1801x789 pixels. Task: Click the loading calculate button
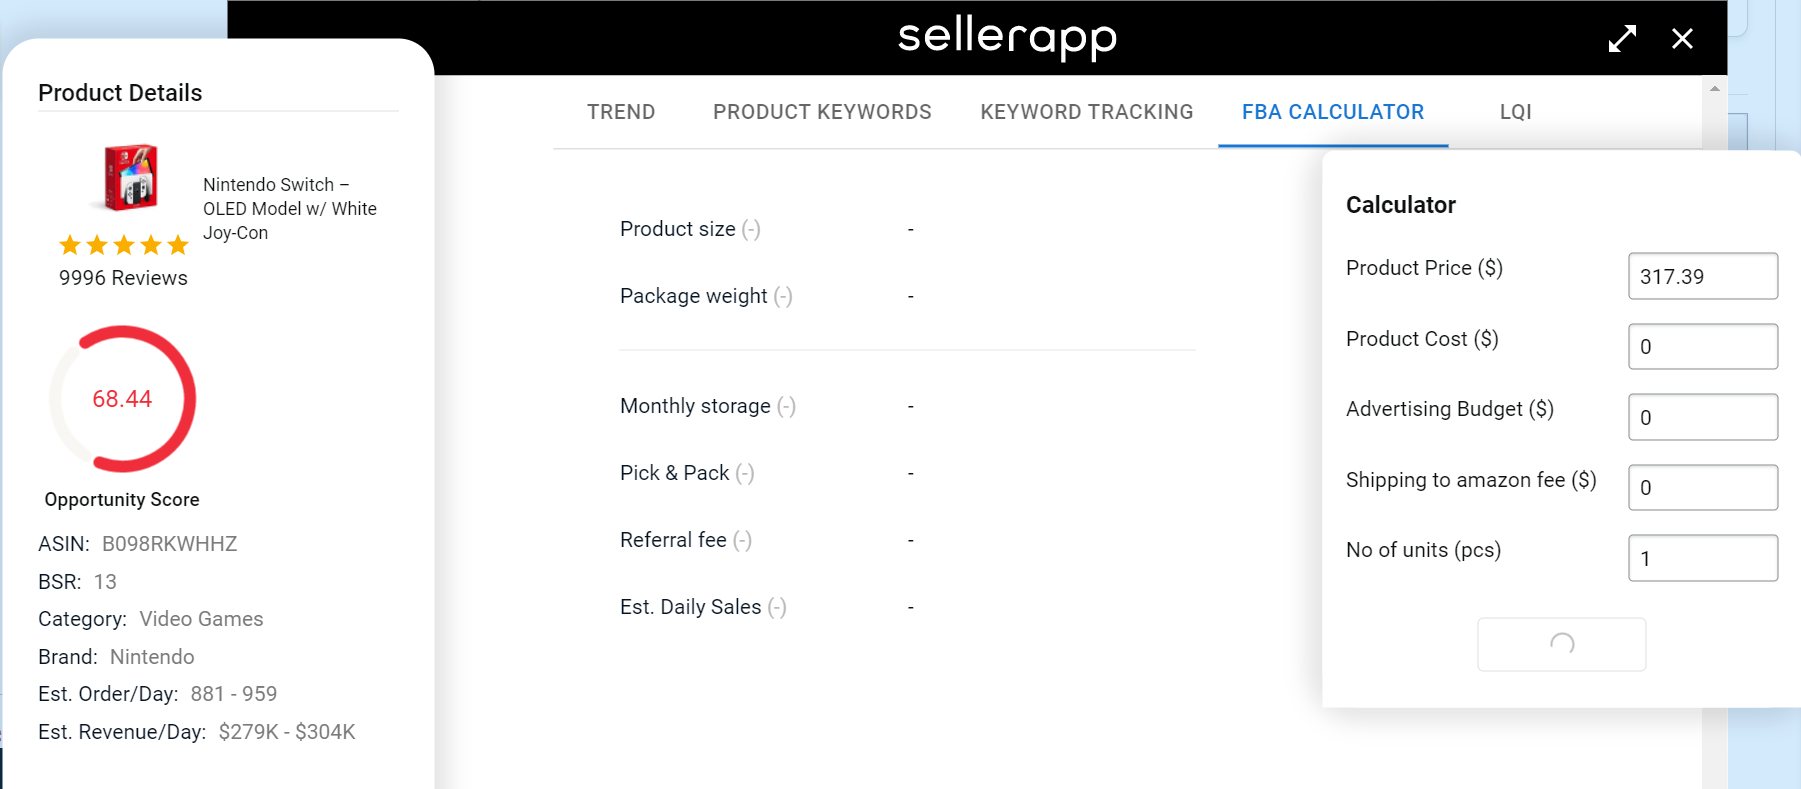click(x=1562, y=644)
